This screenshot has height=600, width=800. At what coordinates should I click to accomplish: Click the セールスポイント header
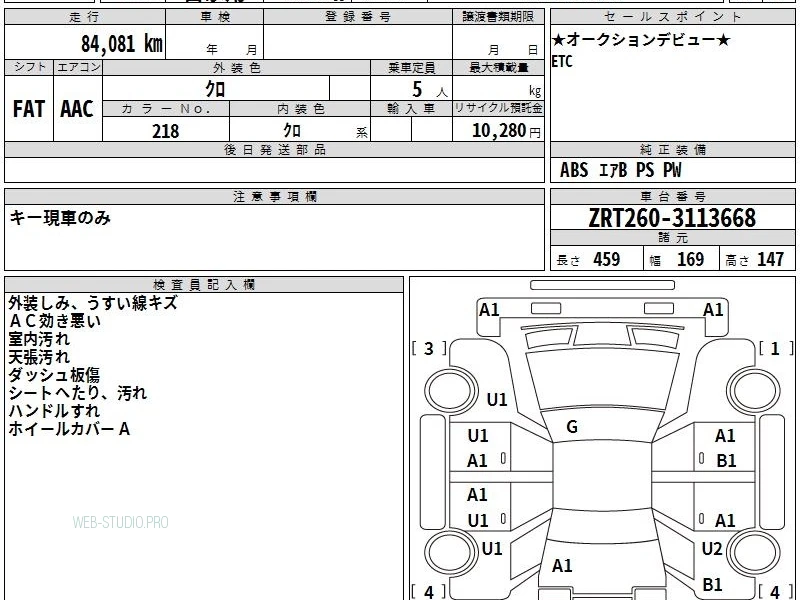point(673,17)
